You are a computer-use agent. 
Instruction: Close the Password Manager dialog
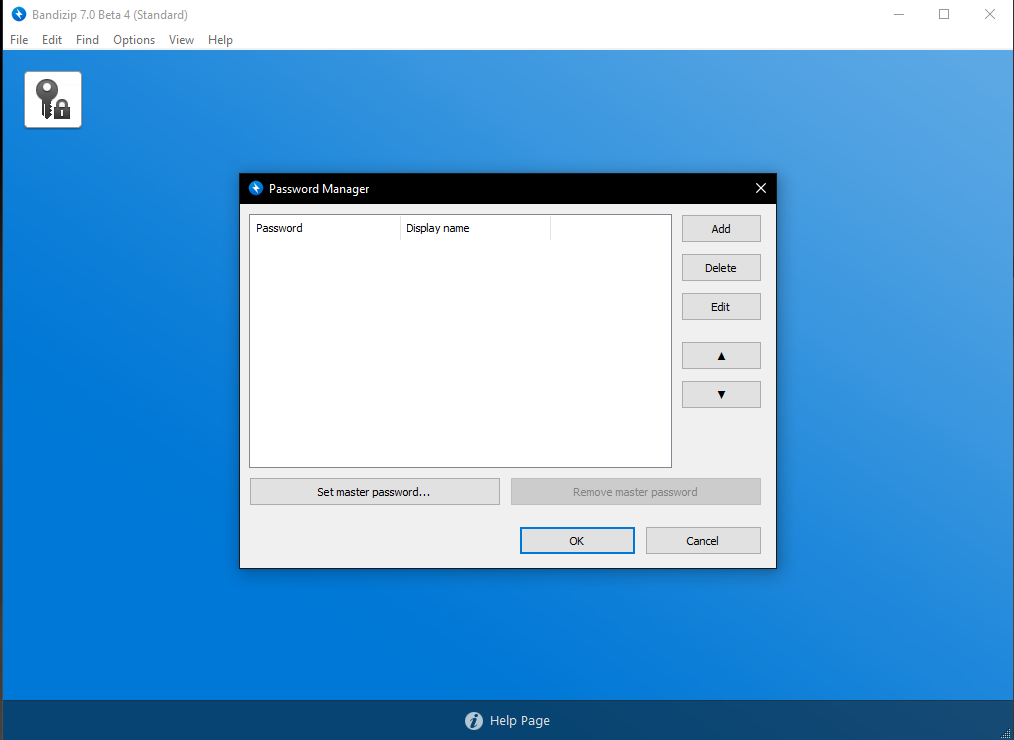[760, 188]
